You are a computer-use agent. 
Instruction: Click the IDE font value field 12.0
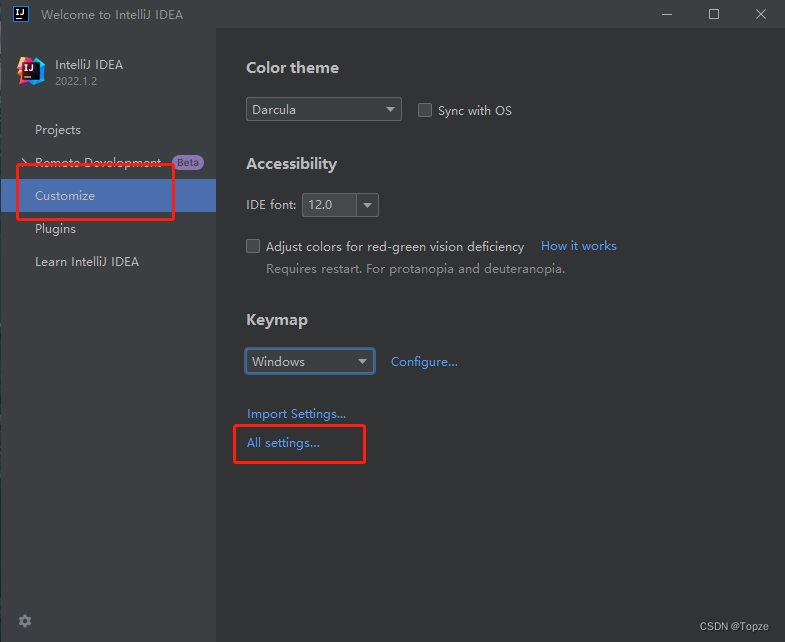329,205
